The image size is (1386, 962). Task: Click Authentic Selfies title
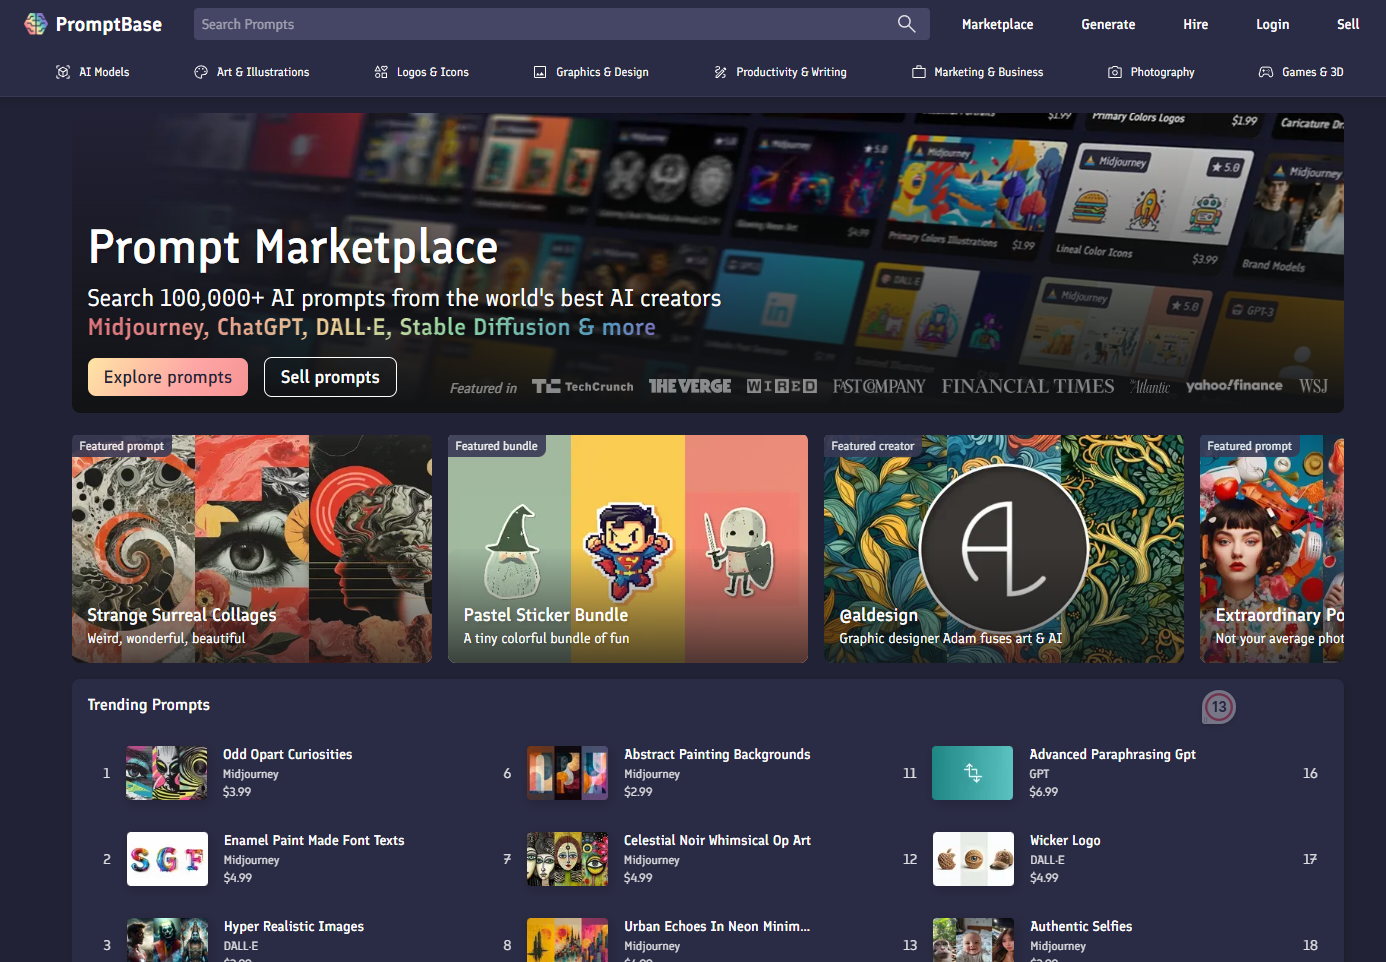[x=1081, y=926]
